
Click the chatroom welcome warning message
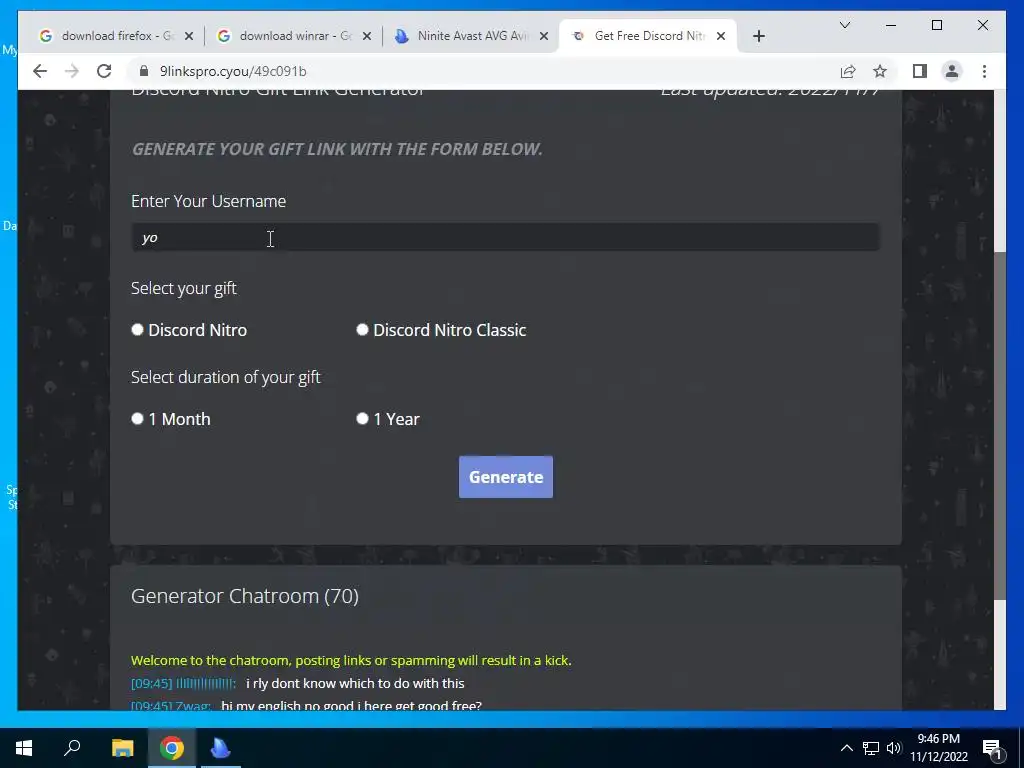pos(351,660)
